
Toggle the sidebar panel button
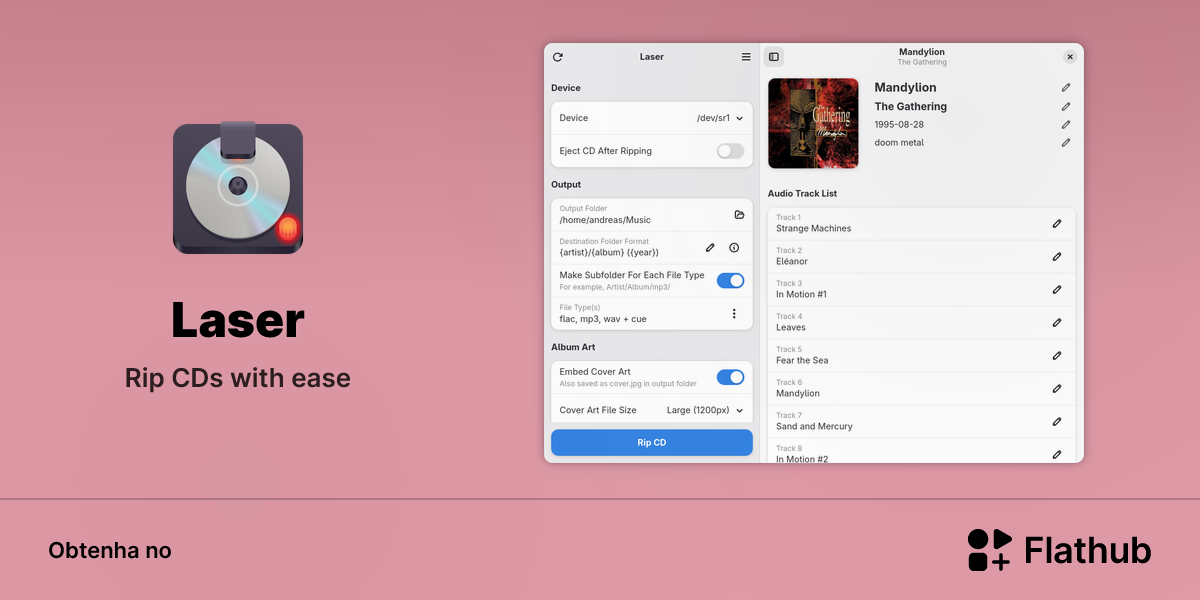774,57
